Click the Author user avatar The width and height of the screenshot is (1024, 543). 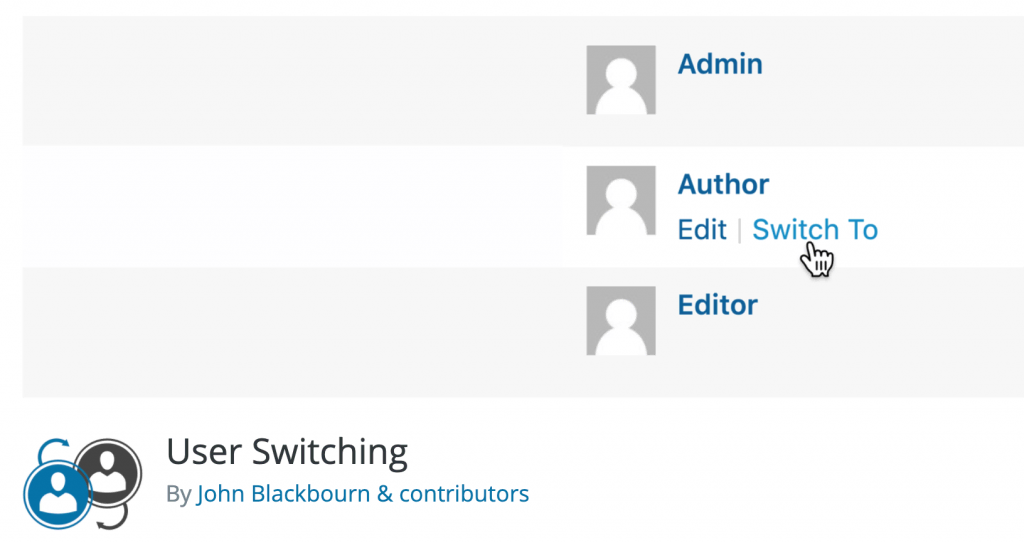pyautogui.click(x=620, y=200)
